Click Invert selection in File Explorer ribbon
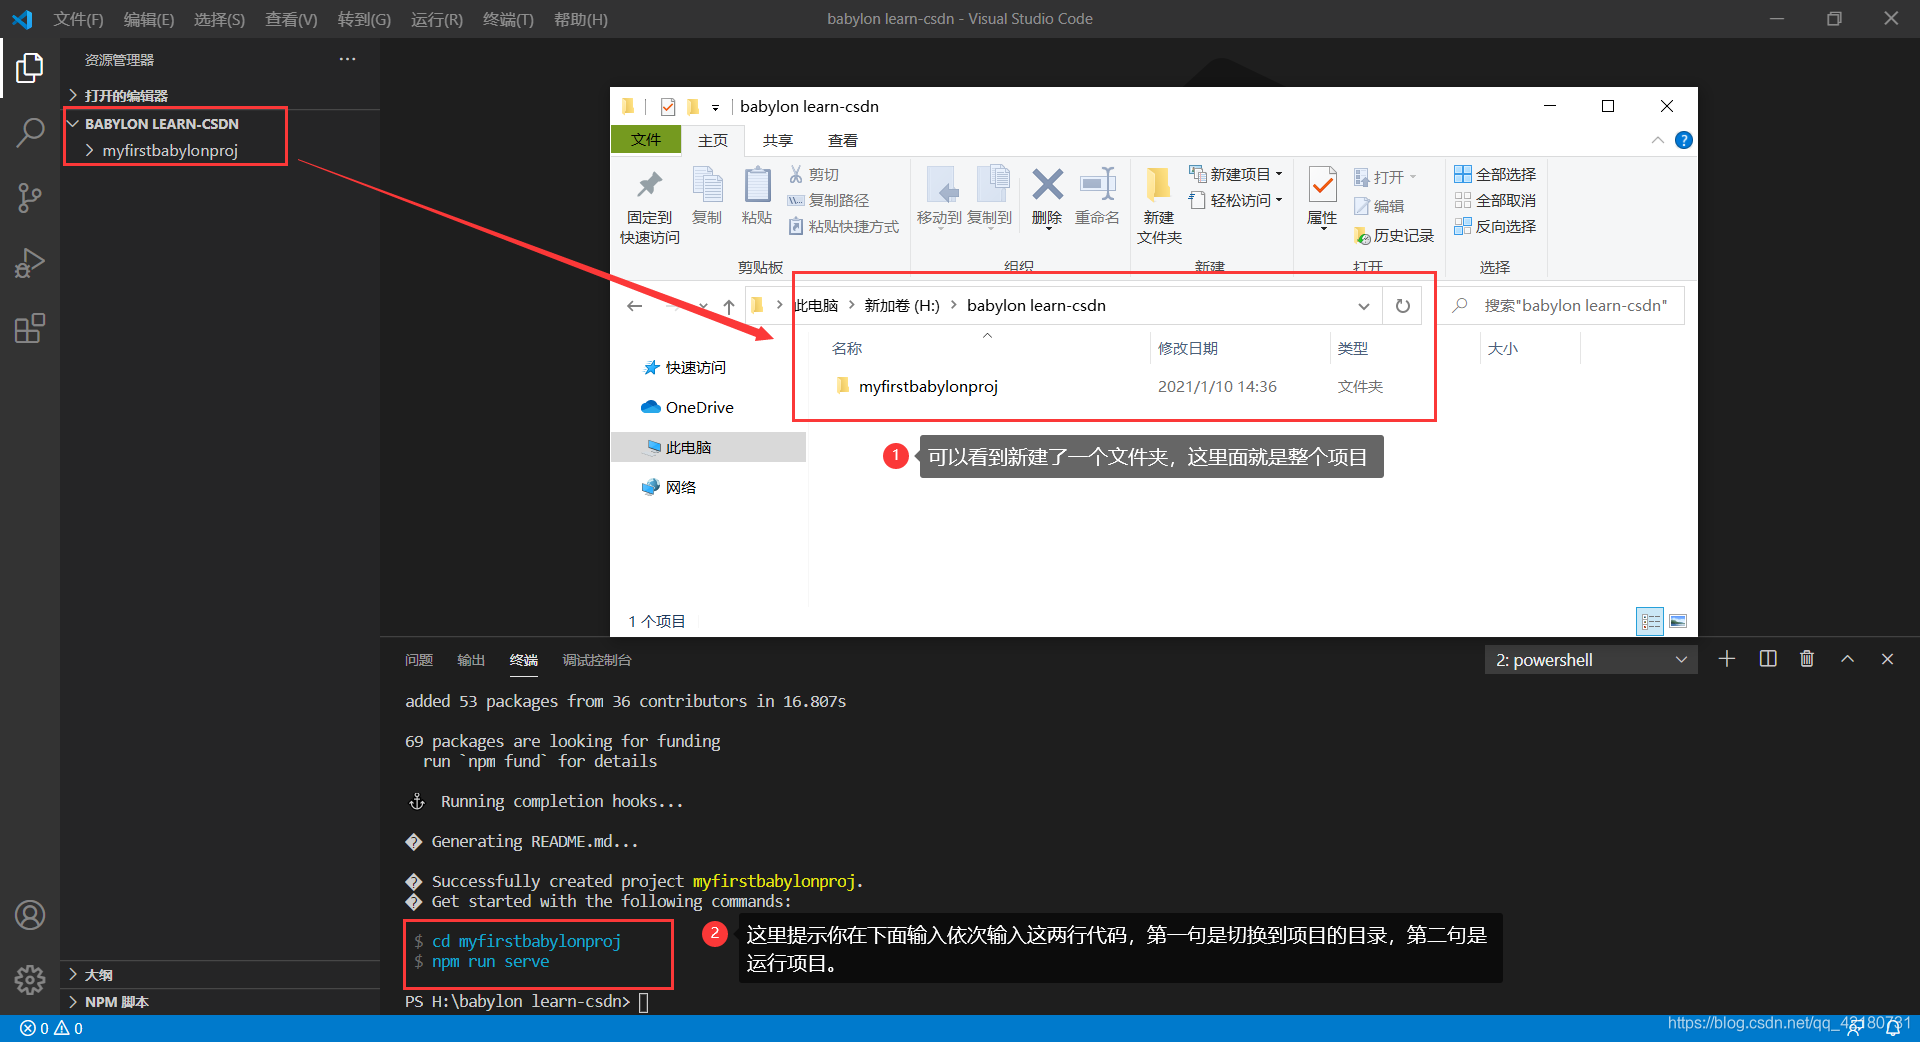The height and width of the screenshot is (1042, 1920). (1495, 226)
